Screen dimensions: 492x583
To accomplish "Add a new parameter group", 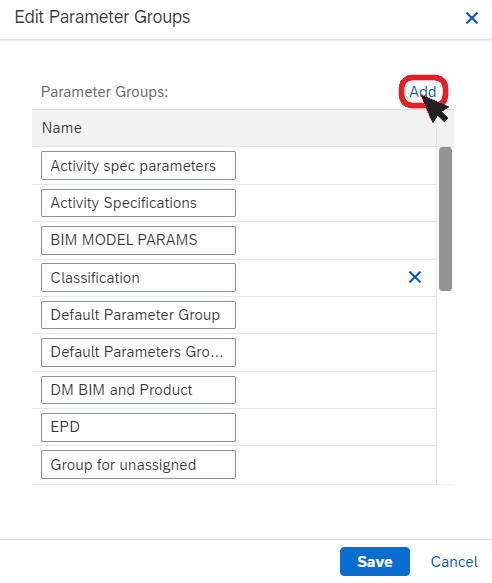I will tap(423, 91).
